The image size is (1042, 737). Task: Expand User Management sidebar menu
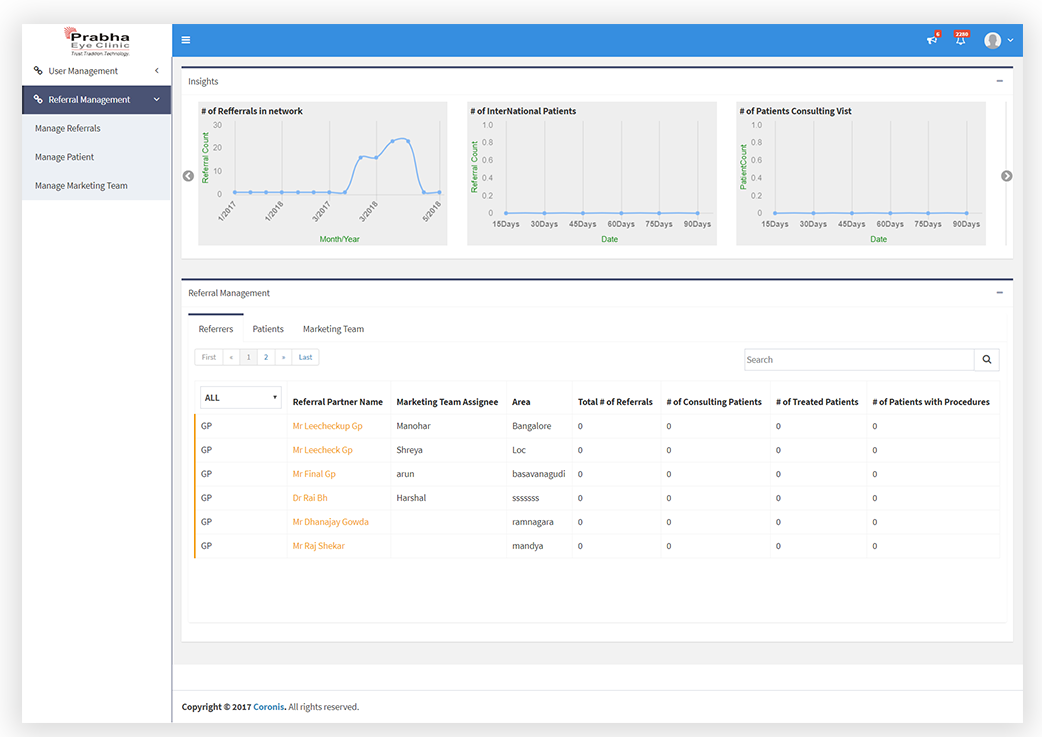point(96,71)
